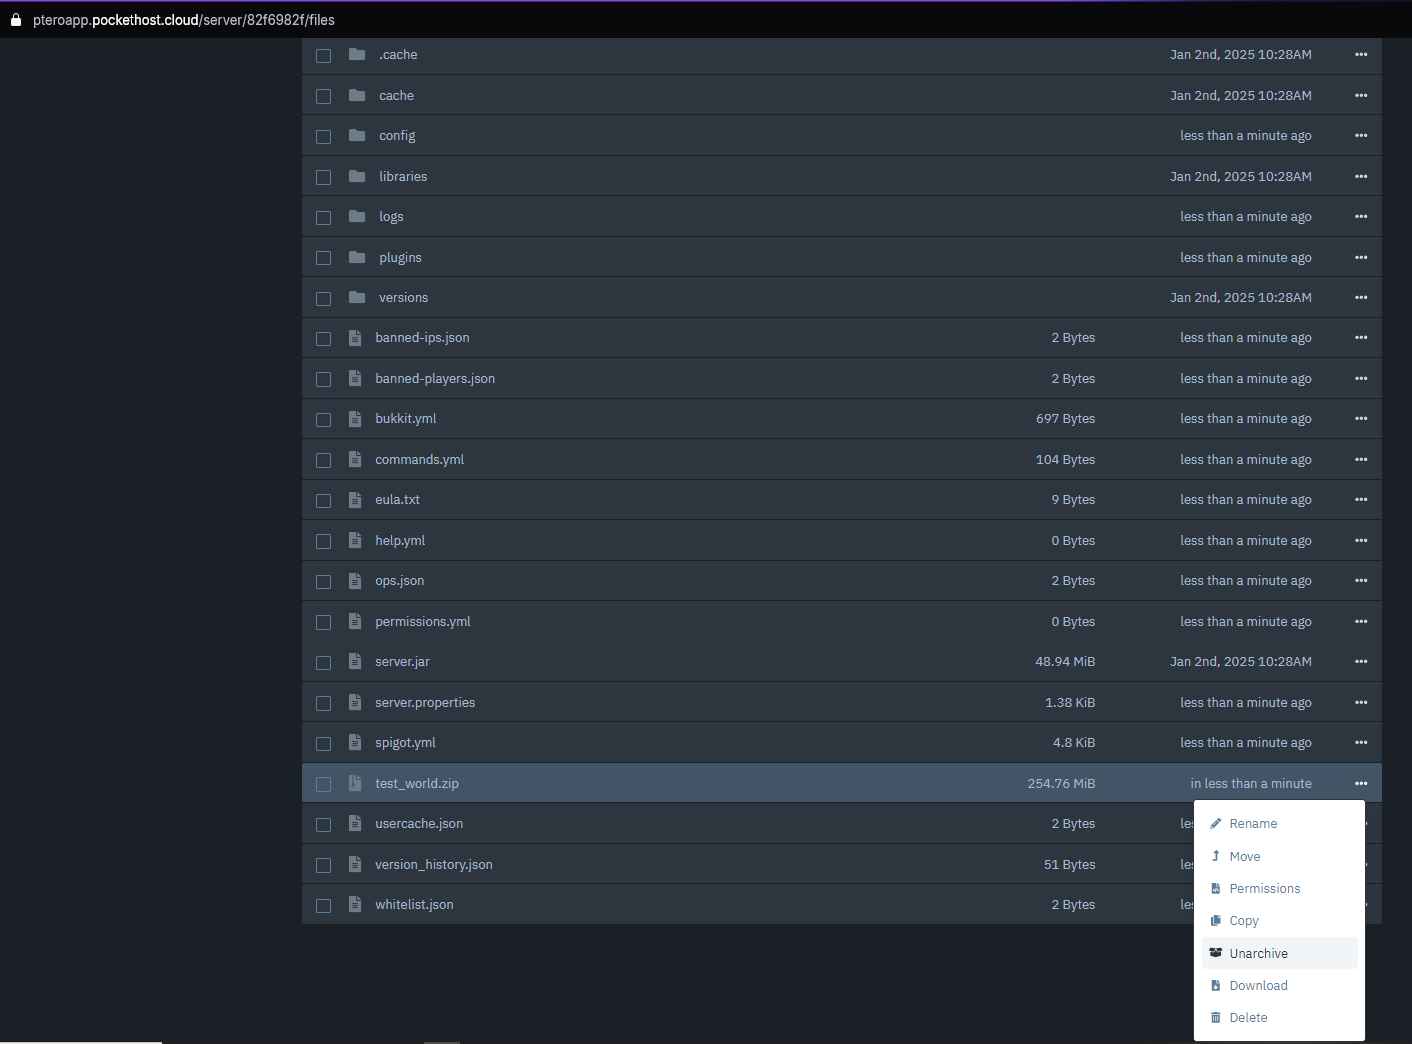Choose Move from the context menu
The height and width of the screenshot is (1044, 1412).
coord(1280,856)
